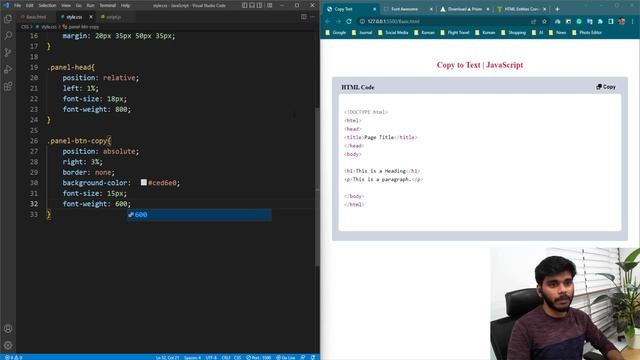640x360 pixels.
Task: Open the Terminal menu
Action: (108, 5)
